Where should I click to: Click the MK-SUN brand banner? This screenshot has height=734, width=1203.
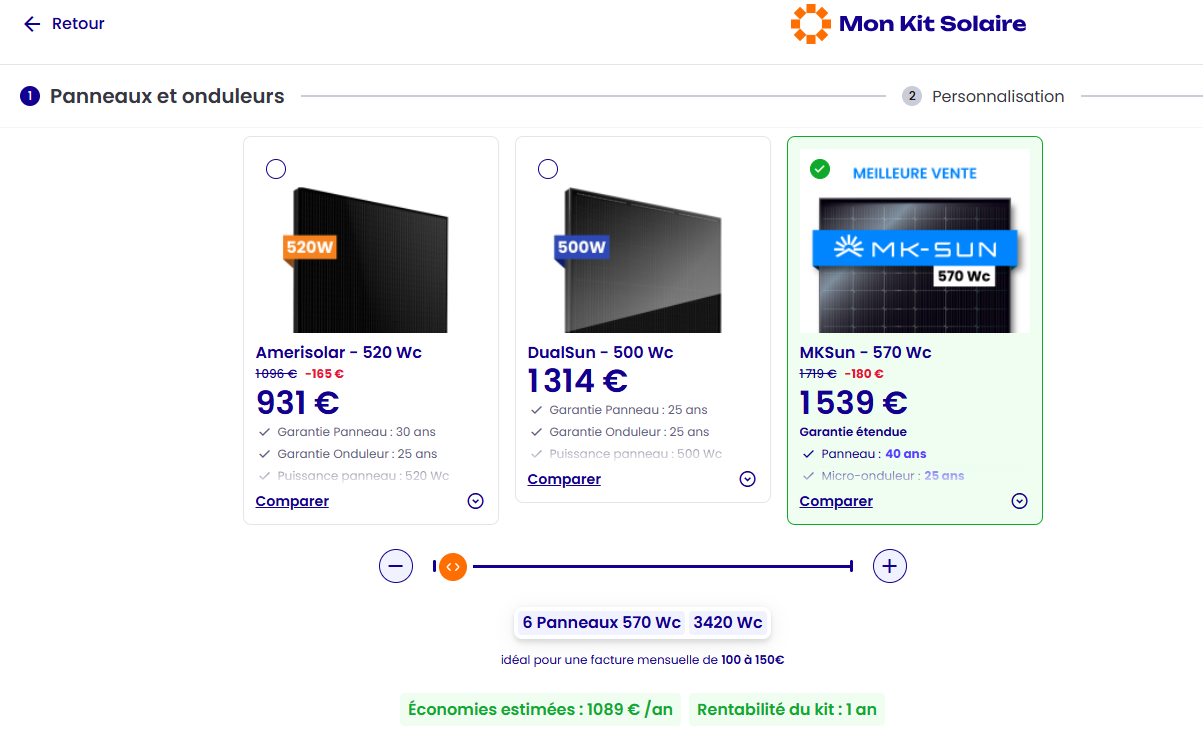point(913,247)
